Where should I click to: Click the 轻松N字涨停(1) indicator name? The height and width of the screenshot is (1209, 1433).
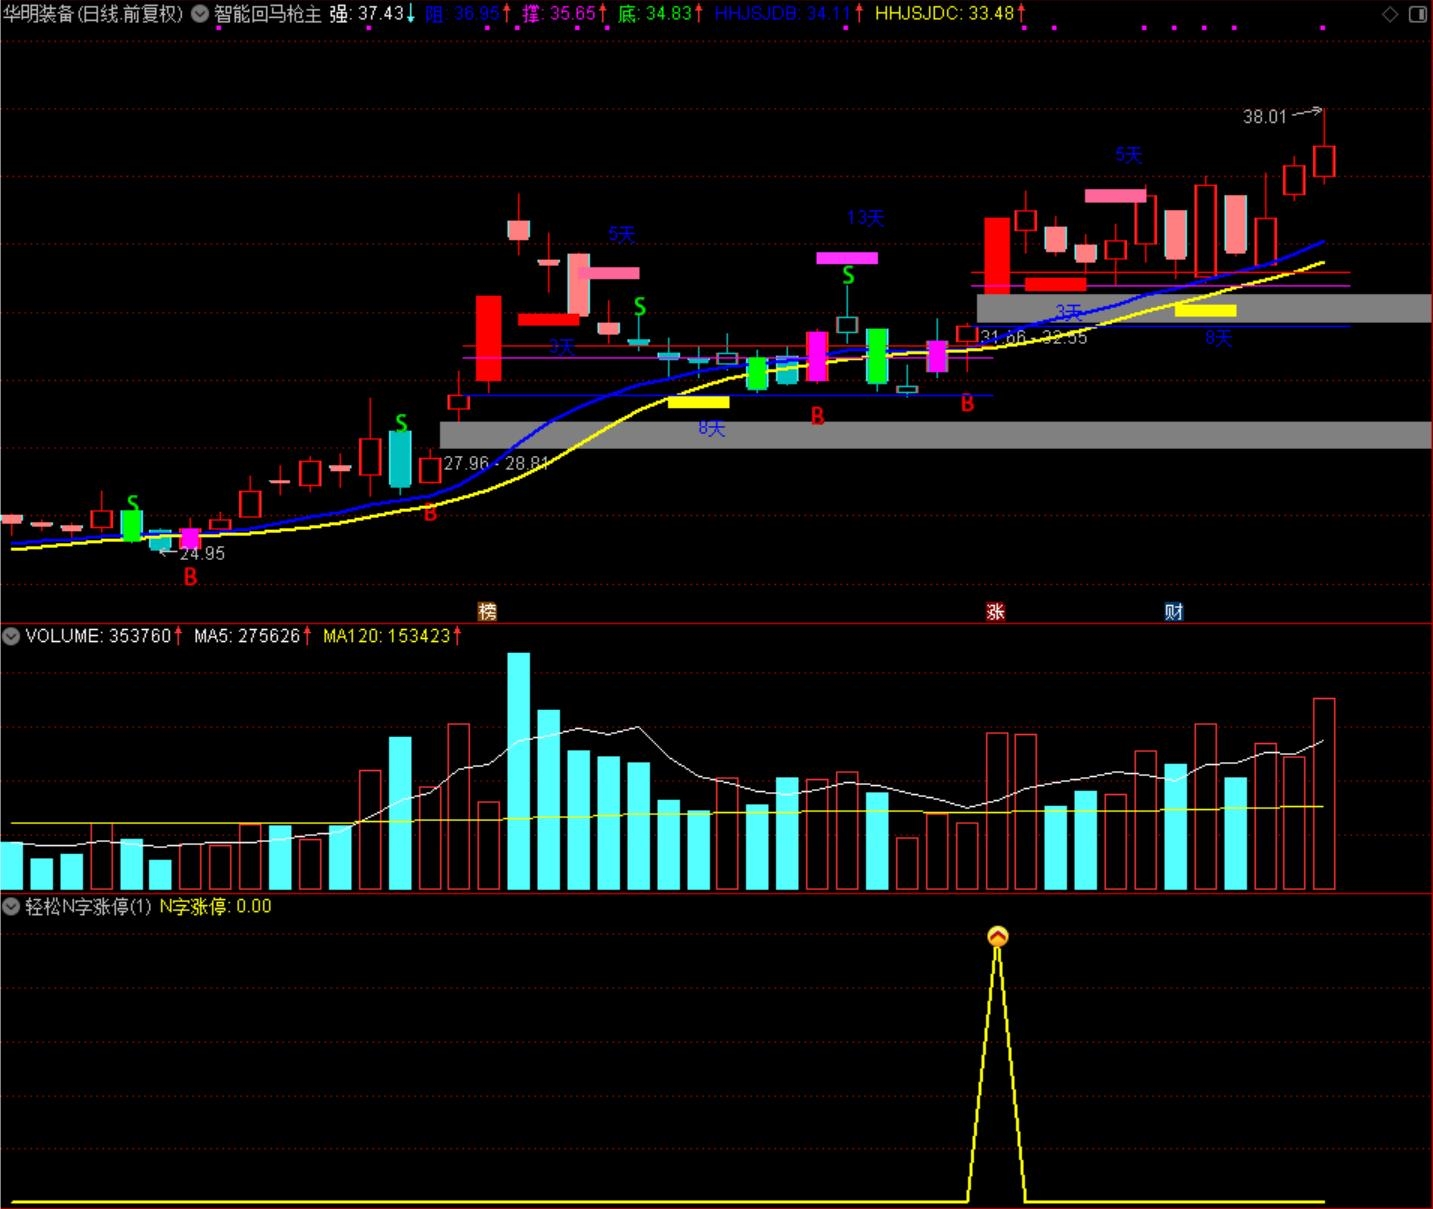pos(88,907)
